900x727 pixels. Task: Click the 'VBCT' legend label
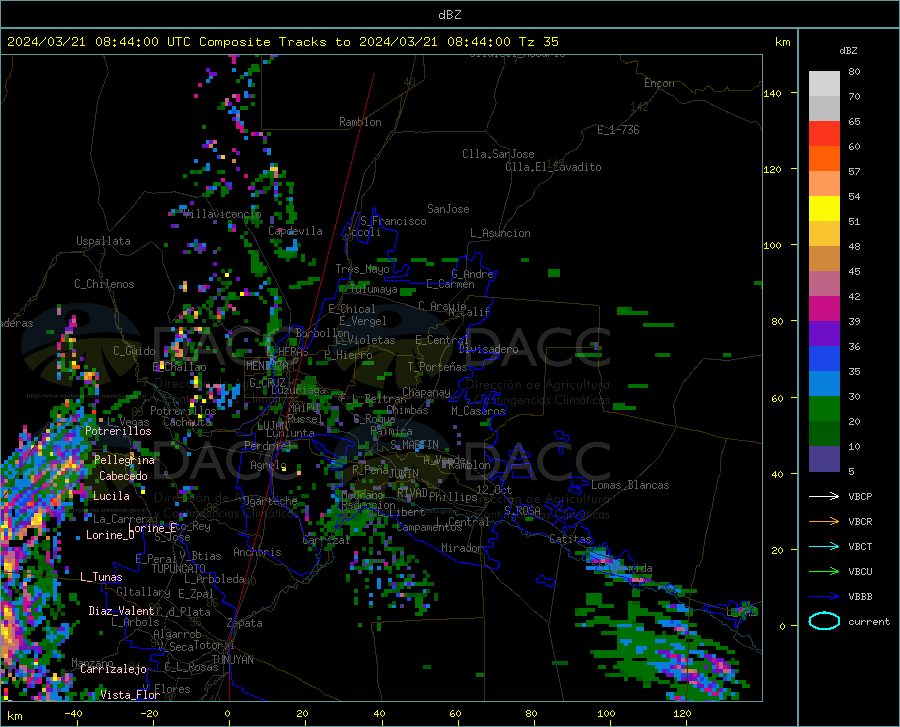click(860, 547)
